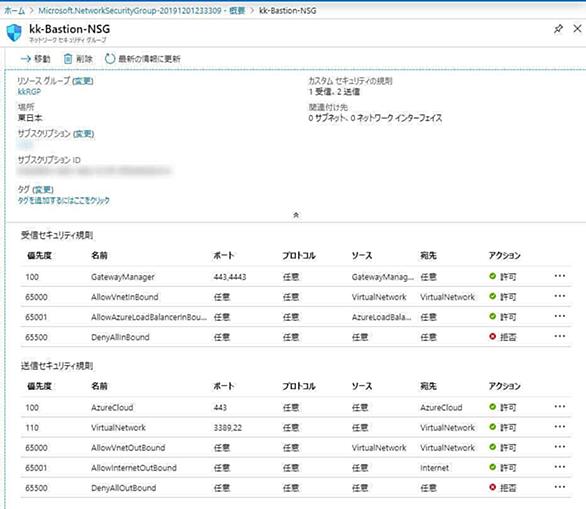Click the network security group shield icon

click(14, 33)
